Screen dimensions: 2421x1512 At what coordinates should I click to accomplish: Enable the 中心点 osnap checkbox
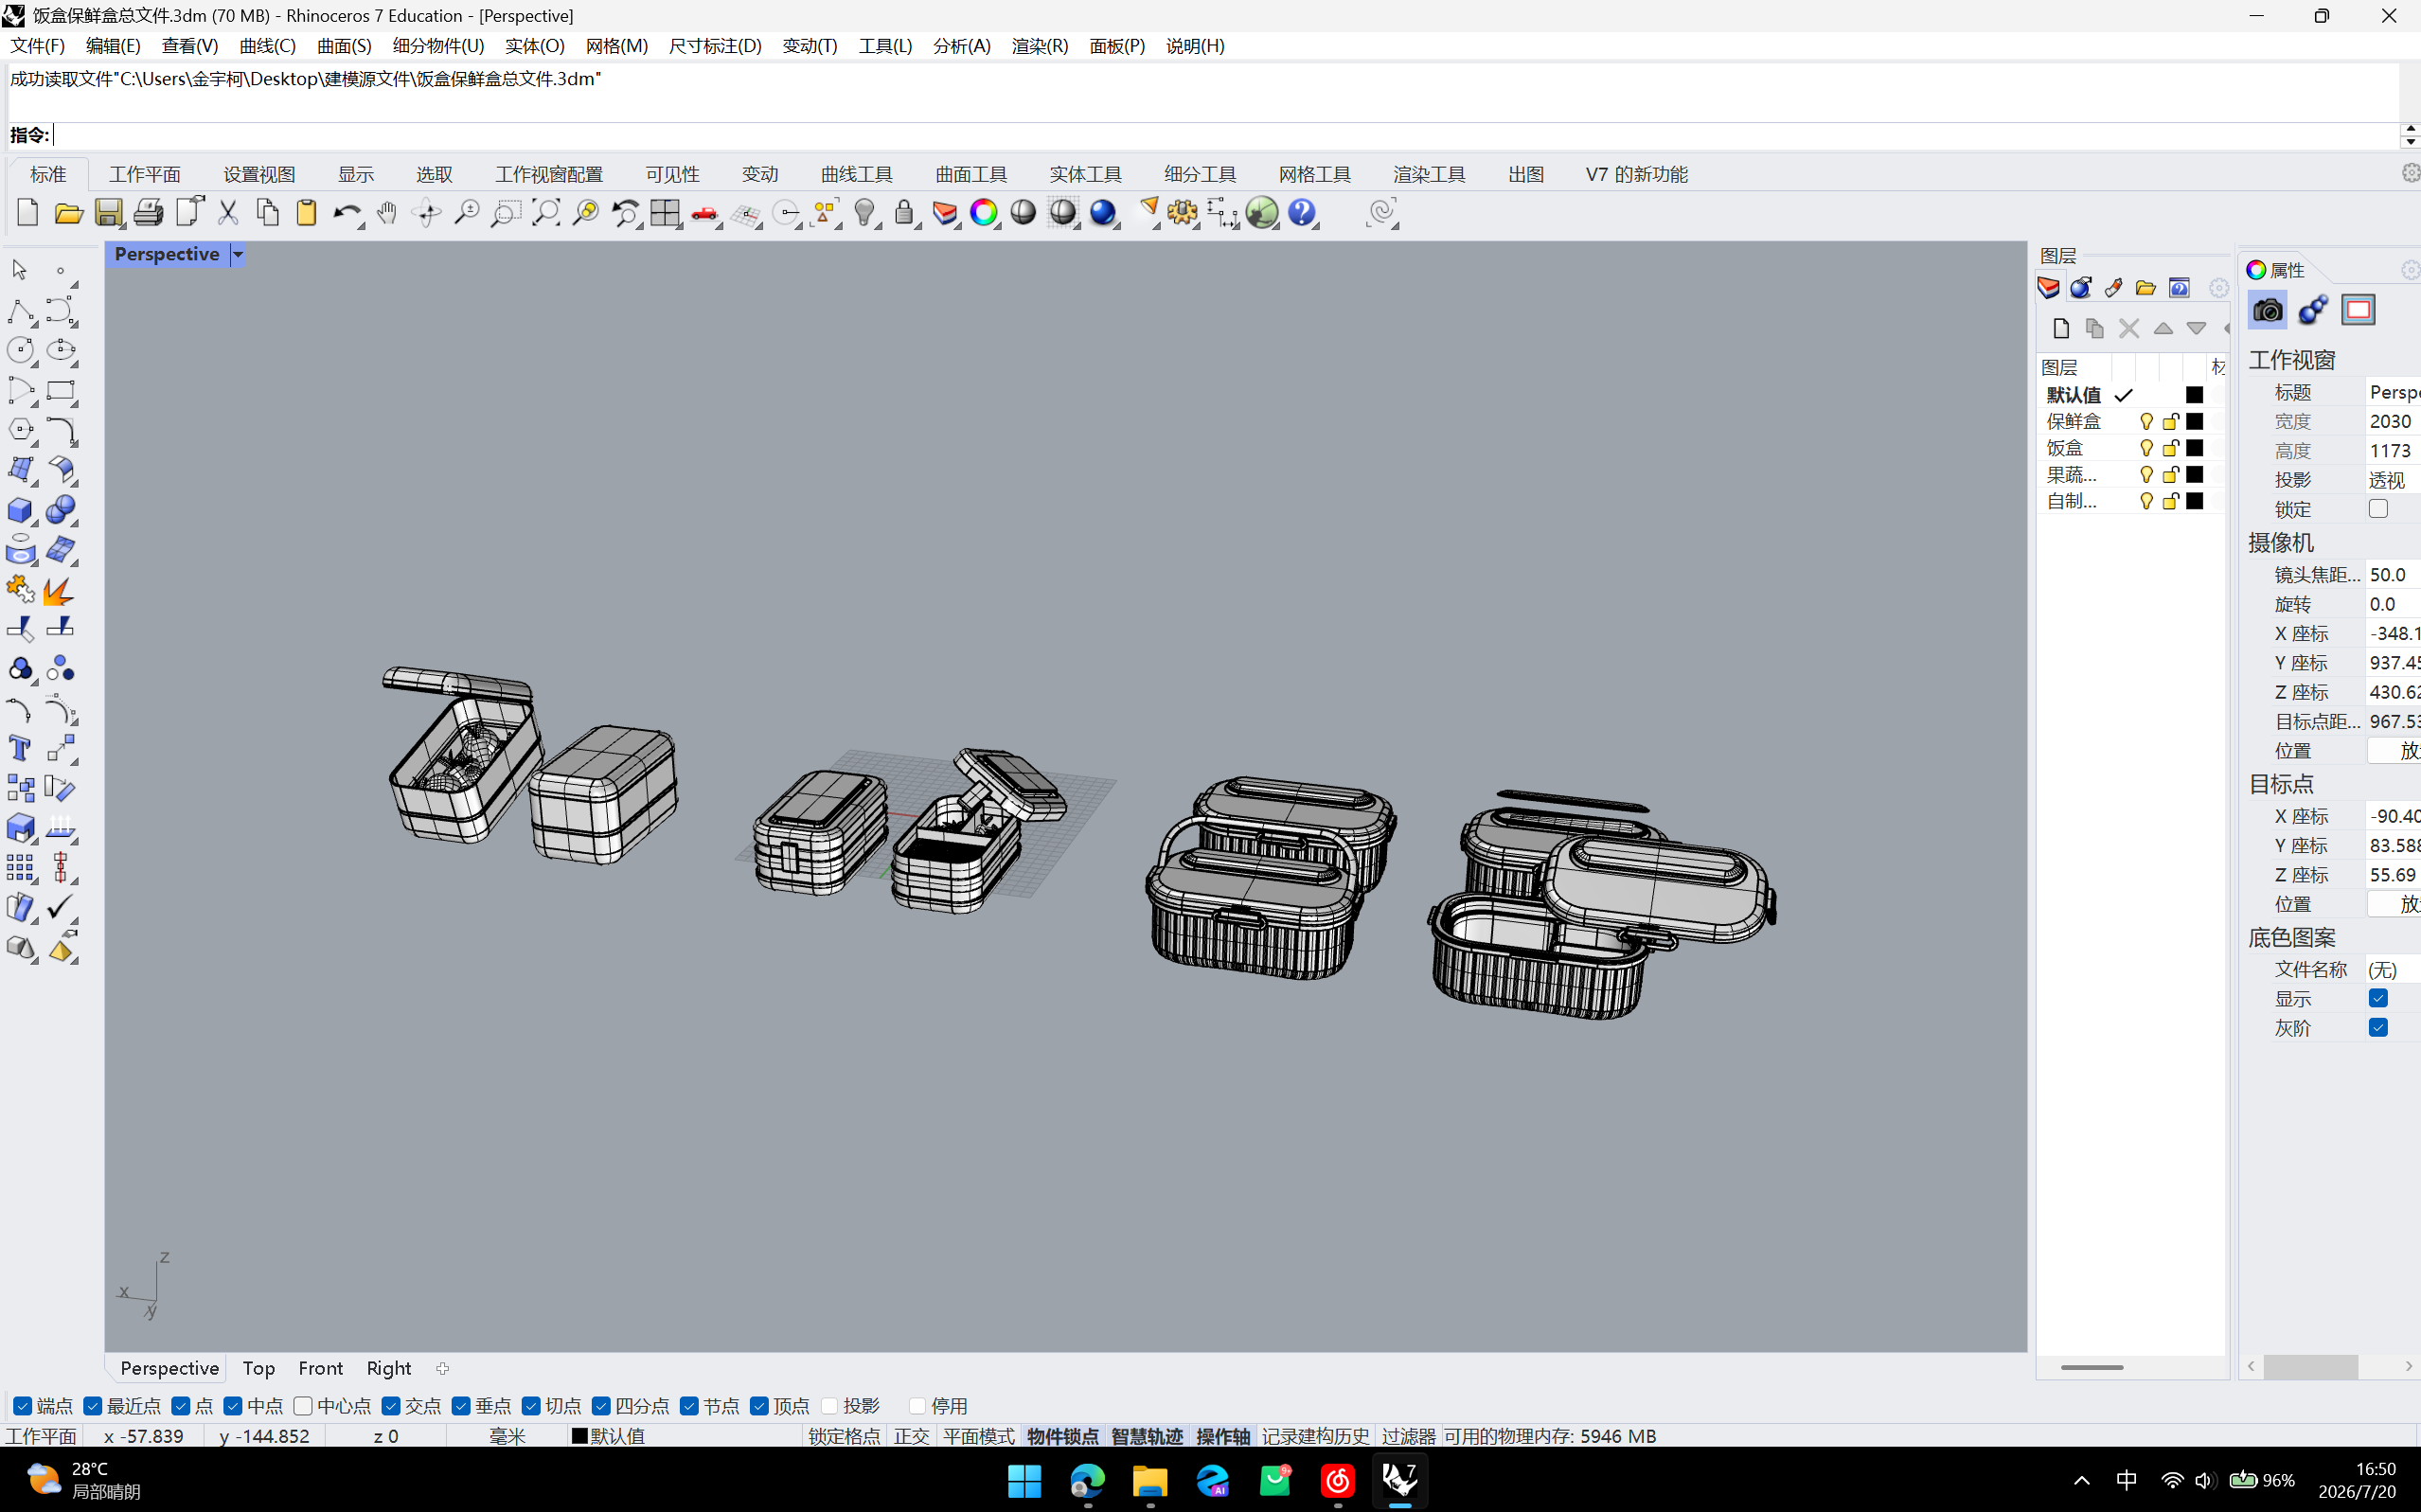pyautogui.click(x=303, y=1405)
